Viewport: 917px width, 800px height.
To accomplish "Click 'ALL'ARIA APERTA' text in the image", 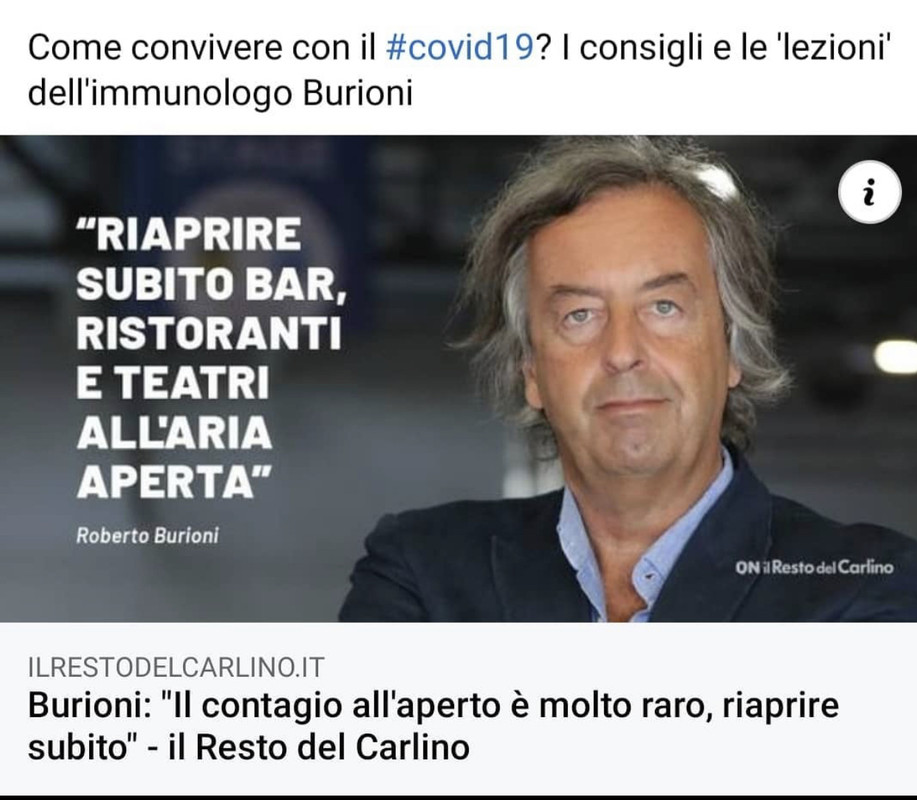I will [175, 457].
